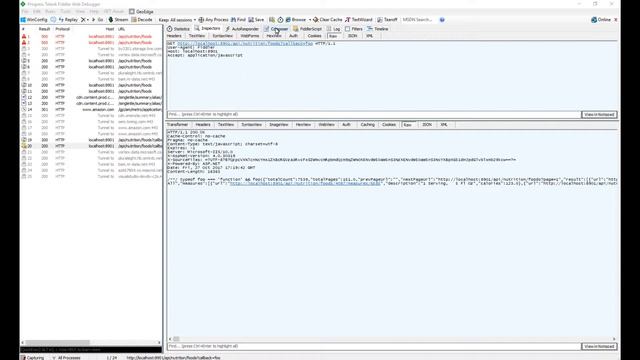
Task: Toggle the Decode option
Action: 142,20
